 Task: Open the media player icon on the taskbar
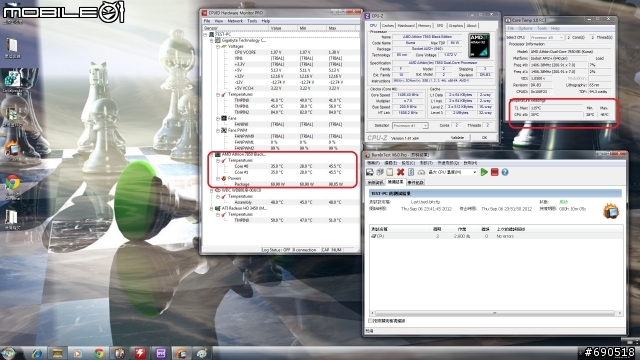pyautogui.click(x=78, y=353)
